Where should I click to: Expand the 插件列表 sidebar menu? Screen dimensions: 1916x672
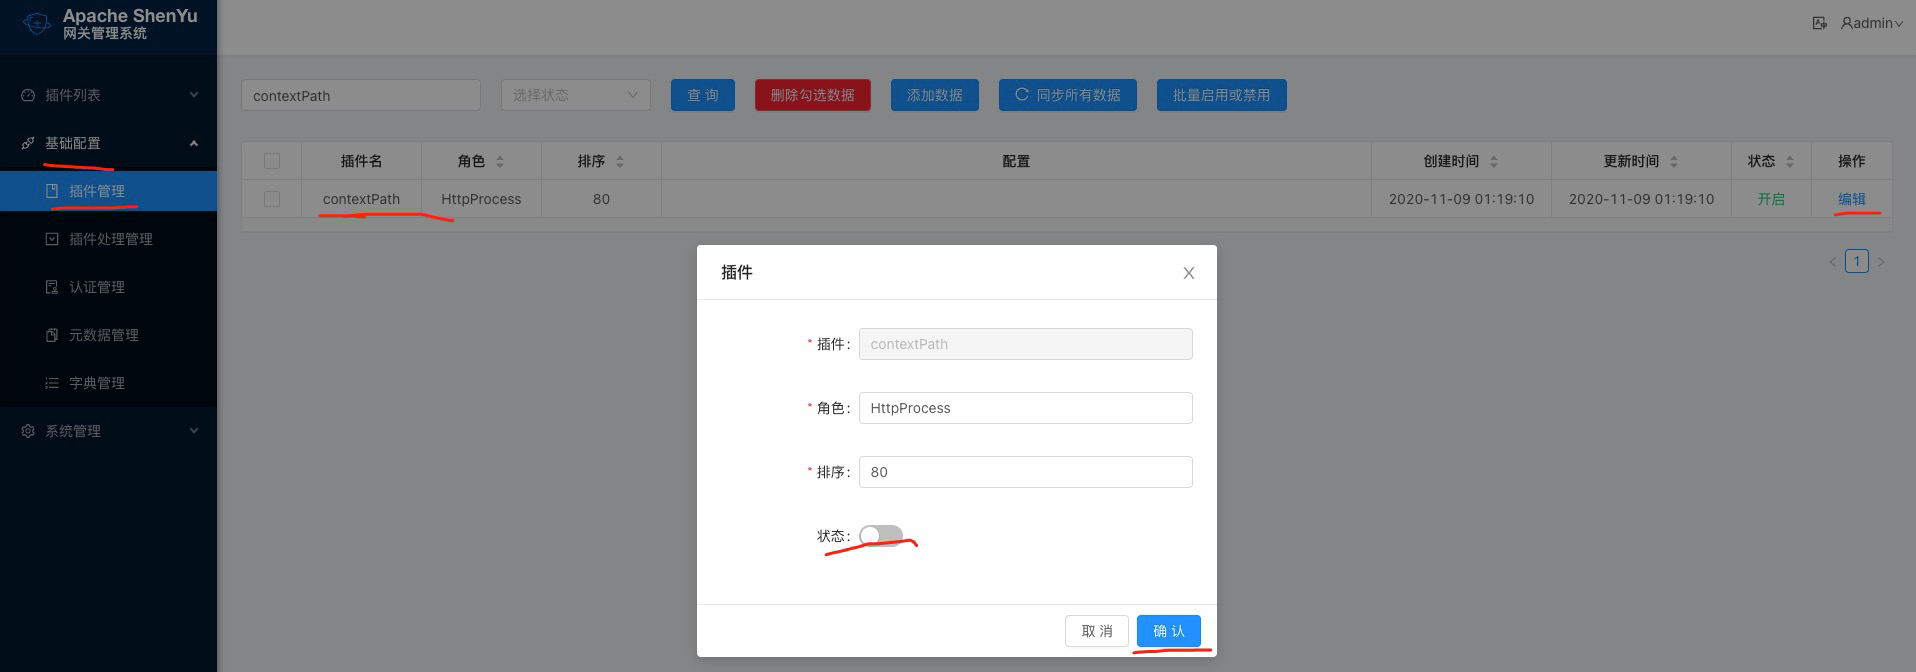108,95
